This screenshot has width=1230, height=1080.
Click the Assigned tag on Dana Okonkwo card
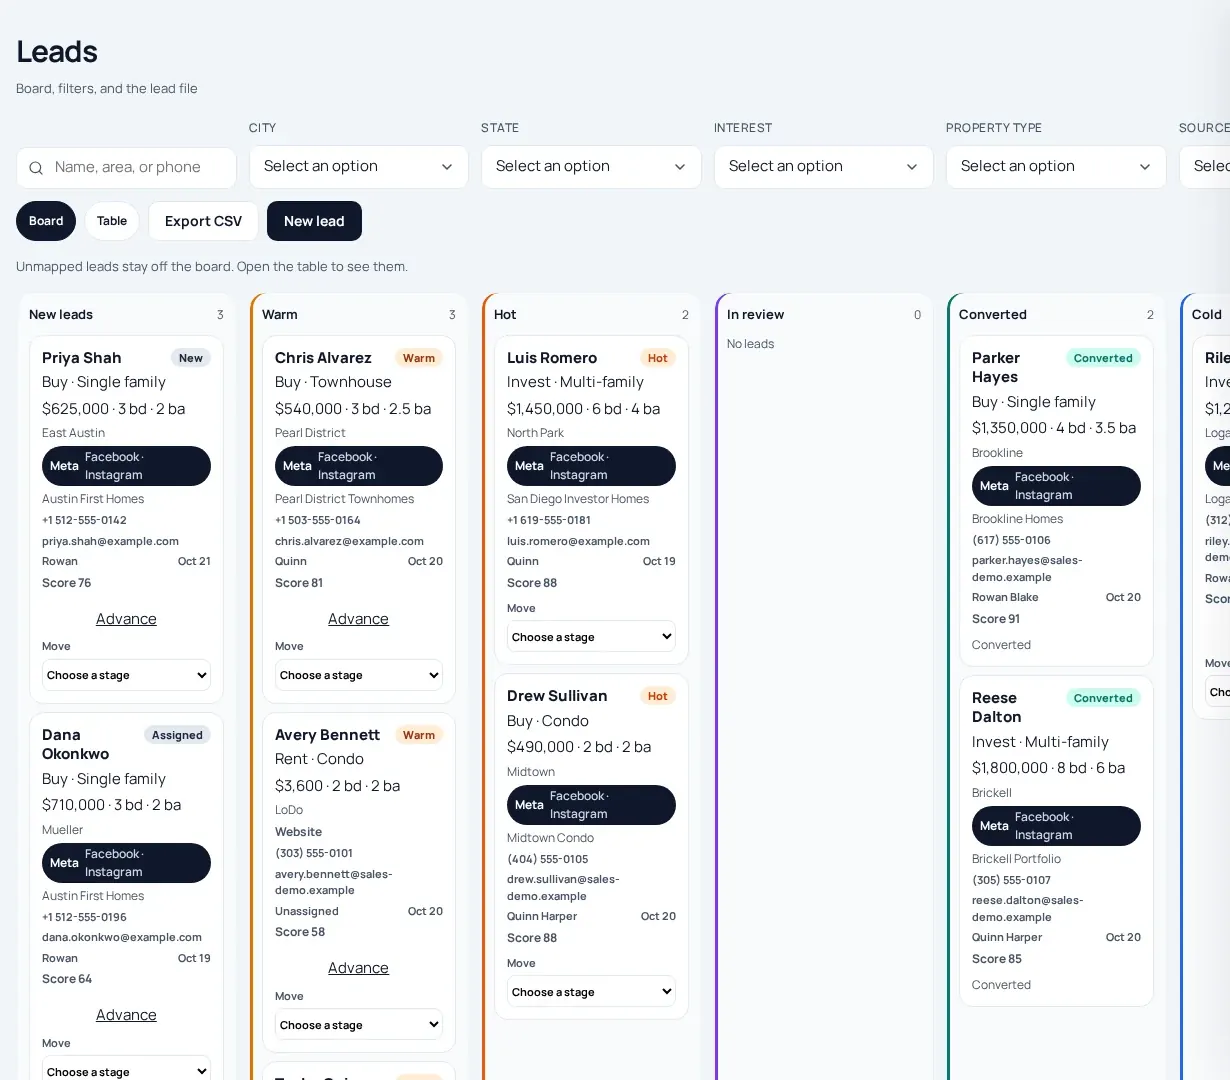click(177, 735)
